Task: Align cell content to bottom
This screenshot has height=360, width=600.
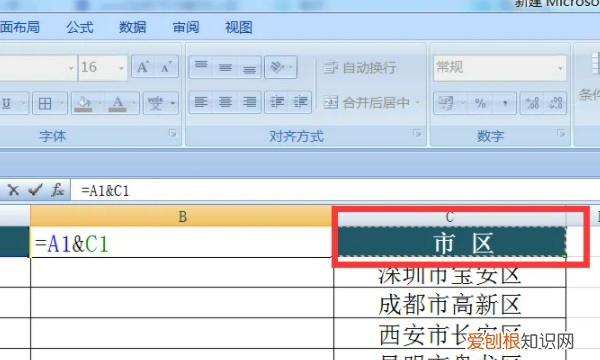Action: point(249,67)
